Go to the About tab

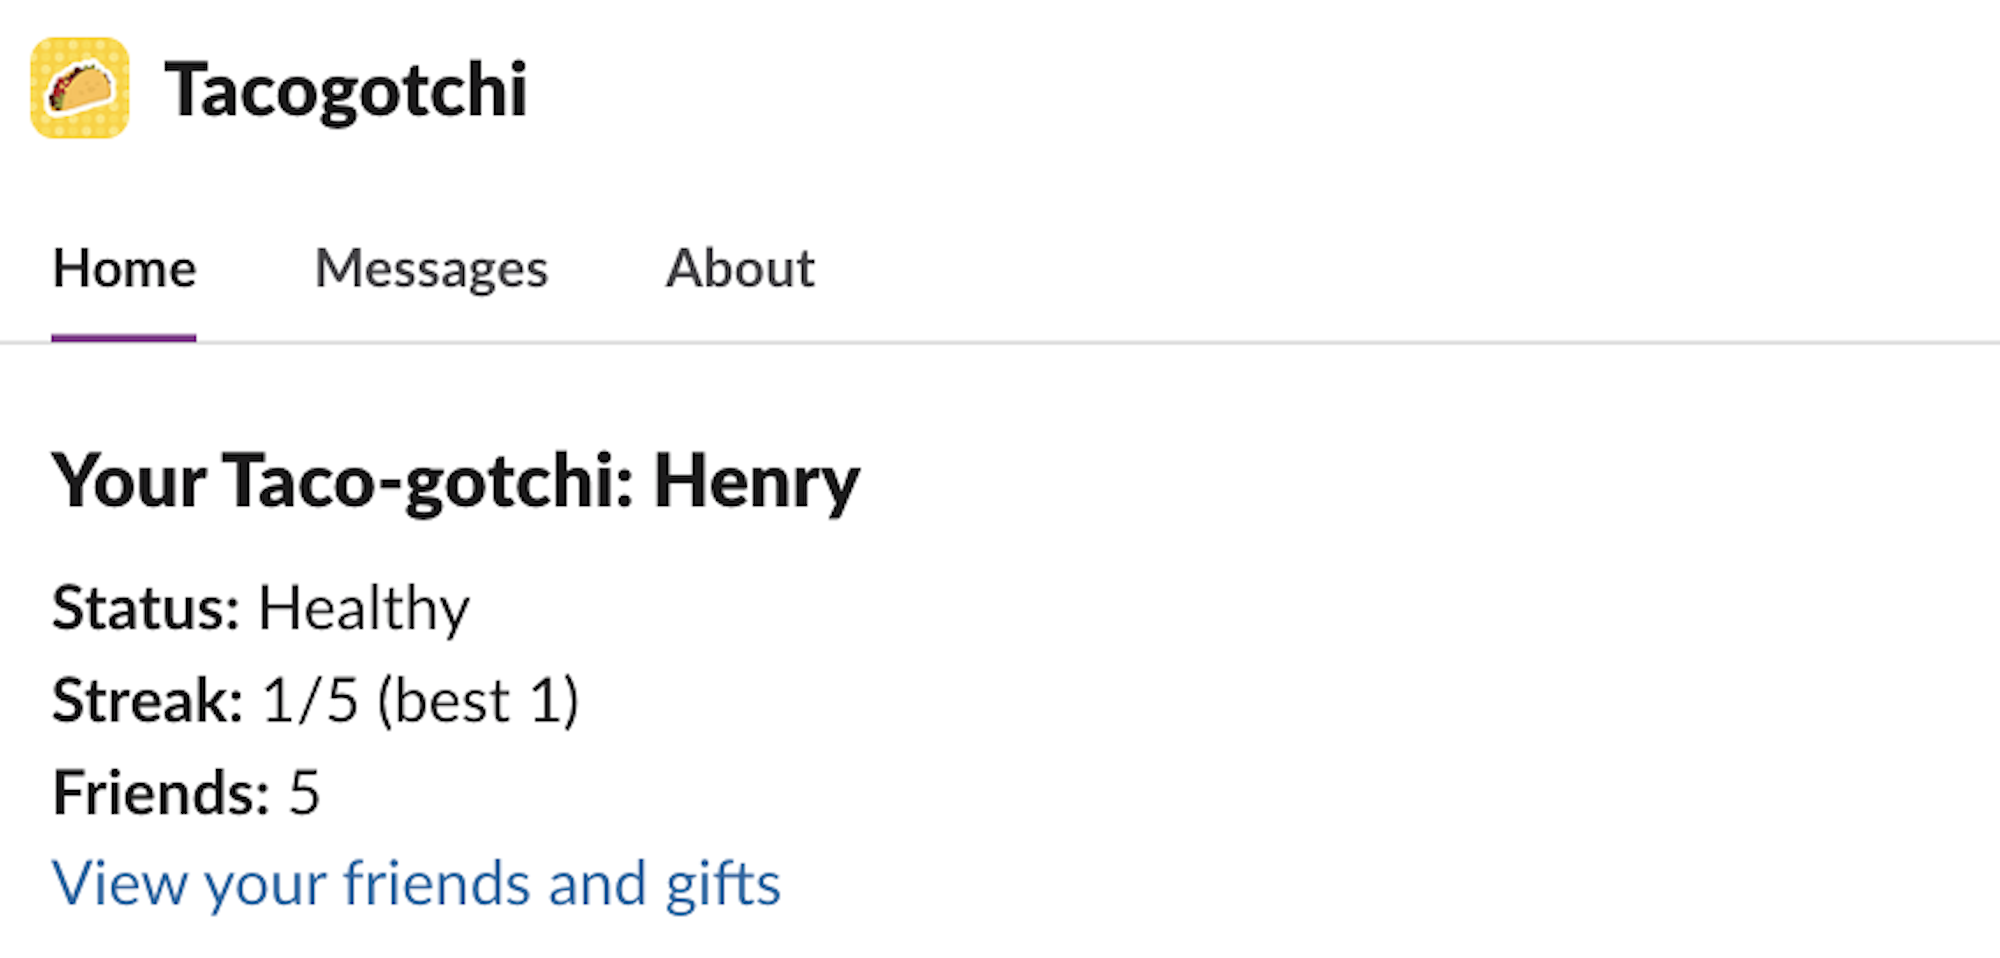[x=740, y=268]
